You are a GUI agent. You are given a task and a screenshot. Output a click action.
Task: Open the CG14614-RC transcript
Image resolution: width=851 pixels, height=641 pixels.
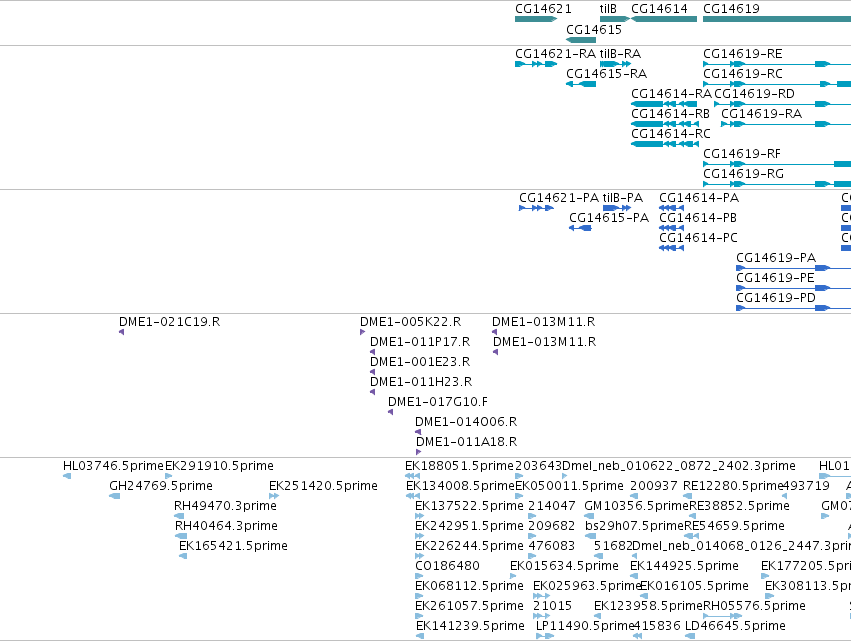664,144
